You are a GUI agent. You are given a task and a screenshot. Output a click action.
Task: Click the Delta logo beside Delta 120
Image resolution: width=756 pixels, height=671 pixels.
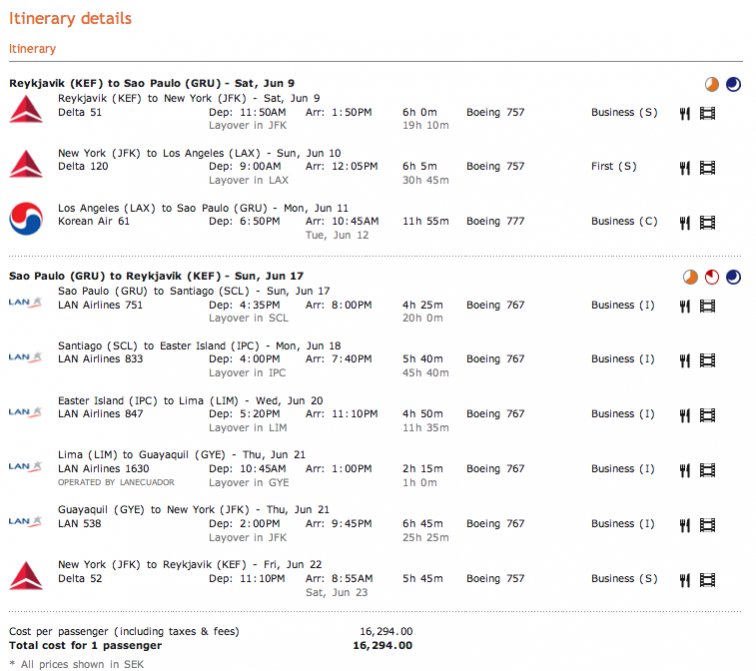click(23, 163)
